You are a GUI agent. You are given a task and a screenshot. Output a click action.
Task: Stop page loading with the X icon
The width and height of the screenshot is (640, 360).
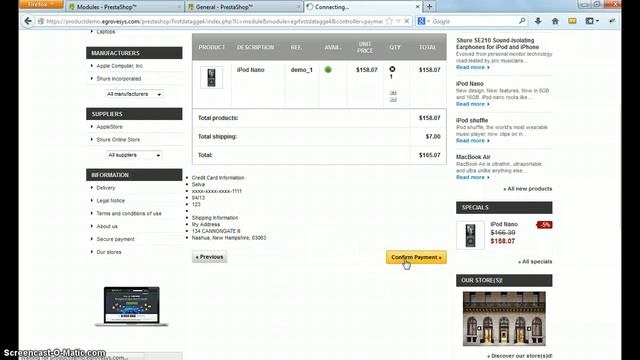pos(407,21)
